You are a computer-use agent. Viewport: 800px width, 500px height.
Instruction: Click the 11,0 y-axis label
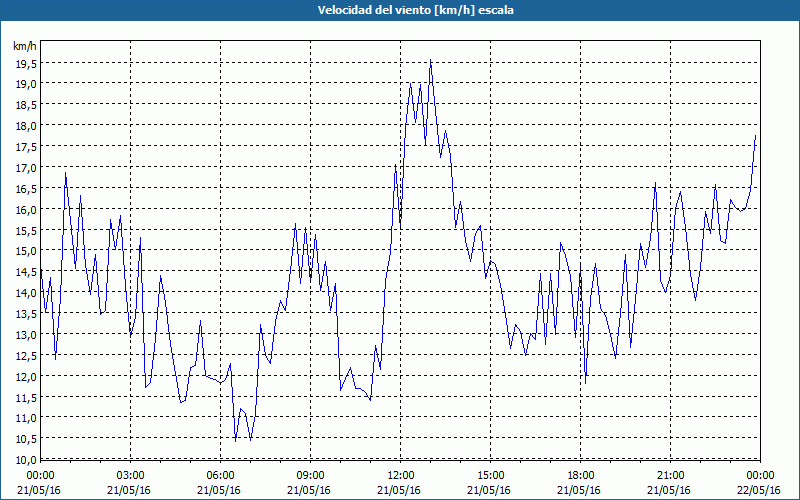[25, 418]
